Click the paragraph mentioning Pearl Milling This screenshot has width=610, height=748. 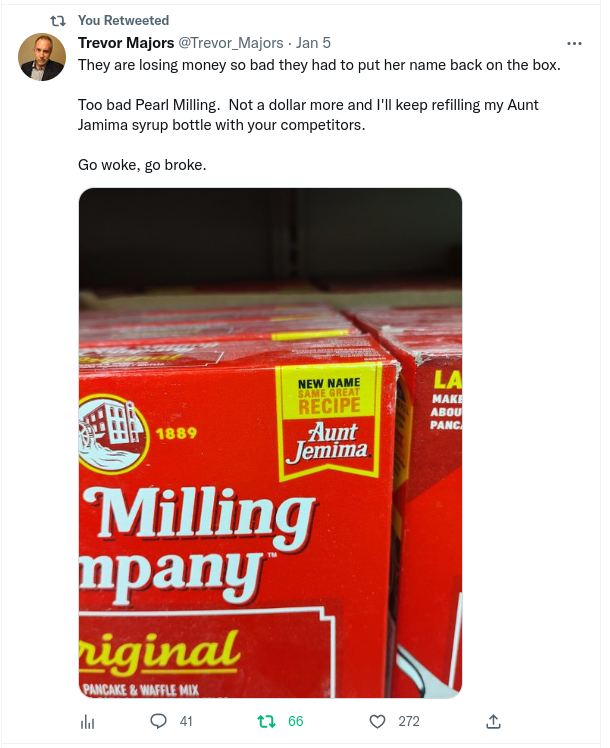click(x=308, y=115)
